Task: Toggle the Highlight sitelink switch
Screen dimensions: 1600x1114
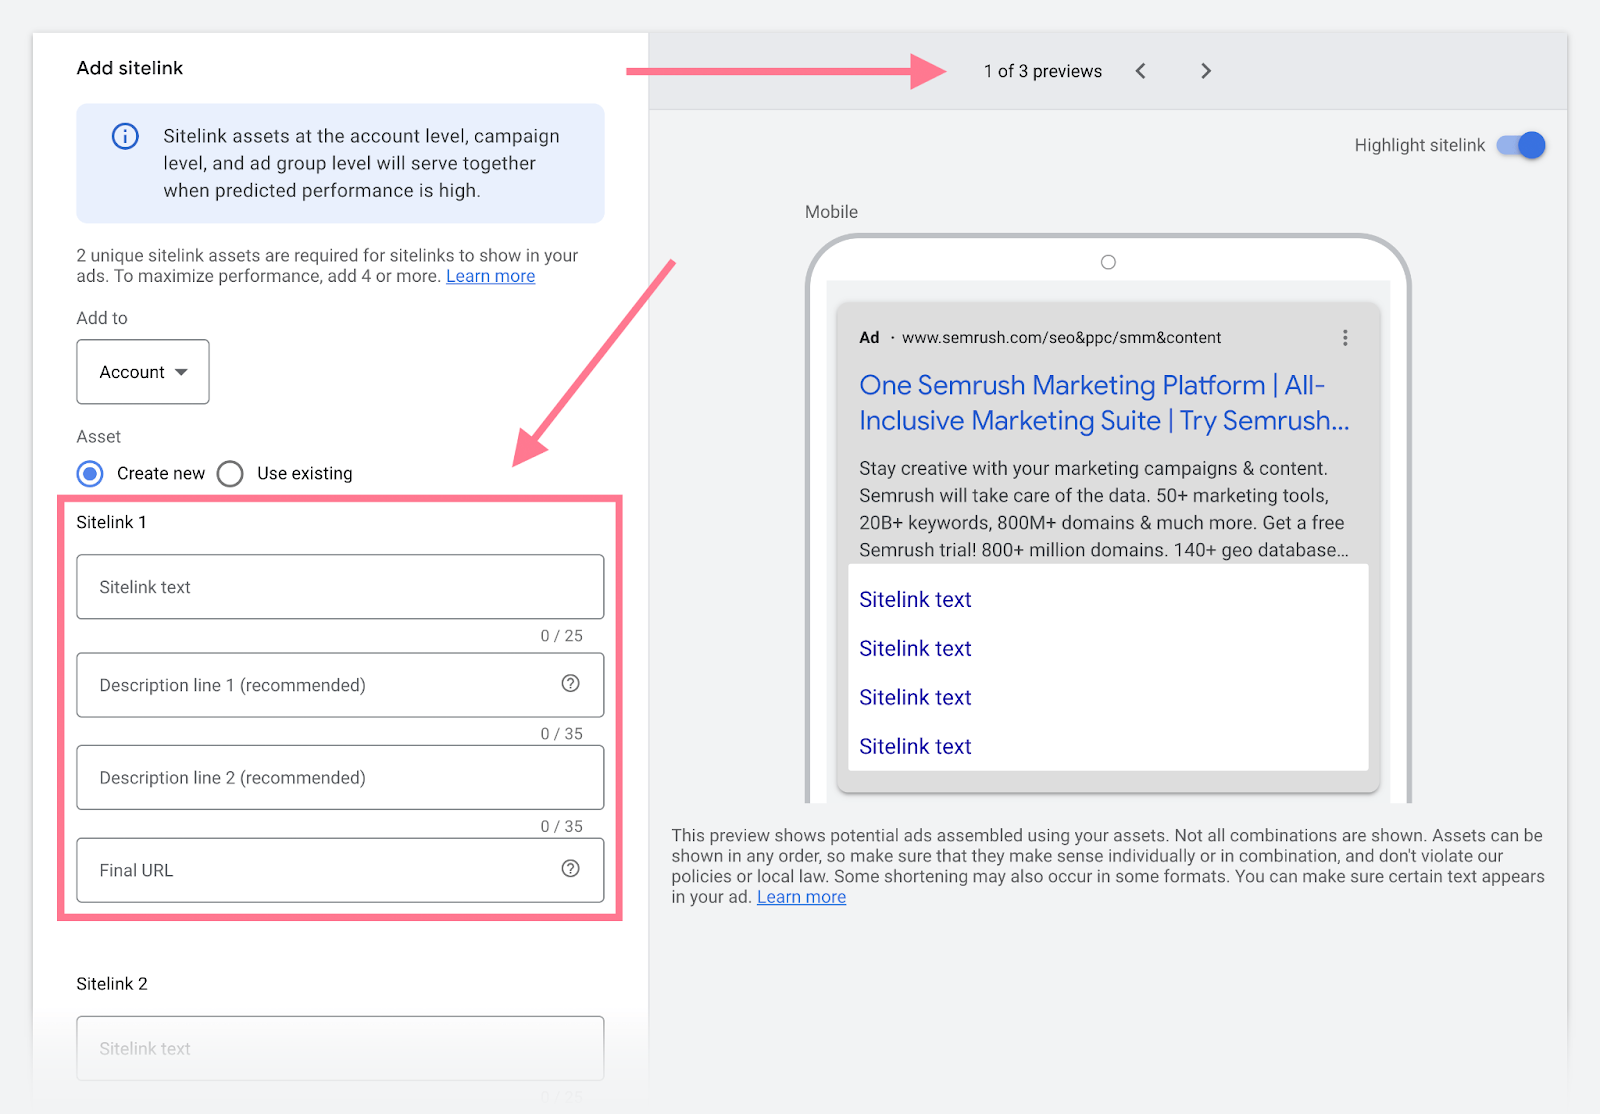Action: click(x=1519, y=145)
